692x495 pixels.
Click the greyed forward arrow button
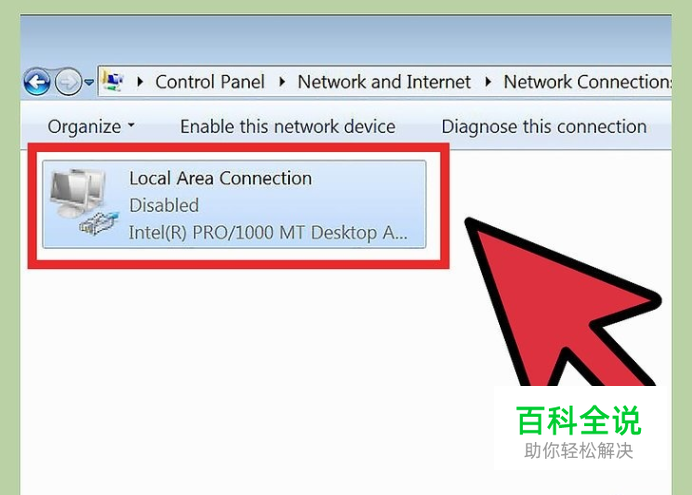point(68,82)
